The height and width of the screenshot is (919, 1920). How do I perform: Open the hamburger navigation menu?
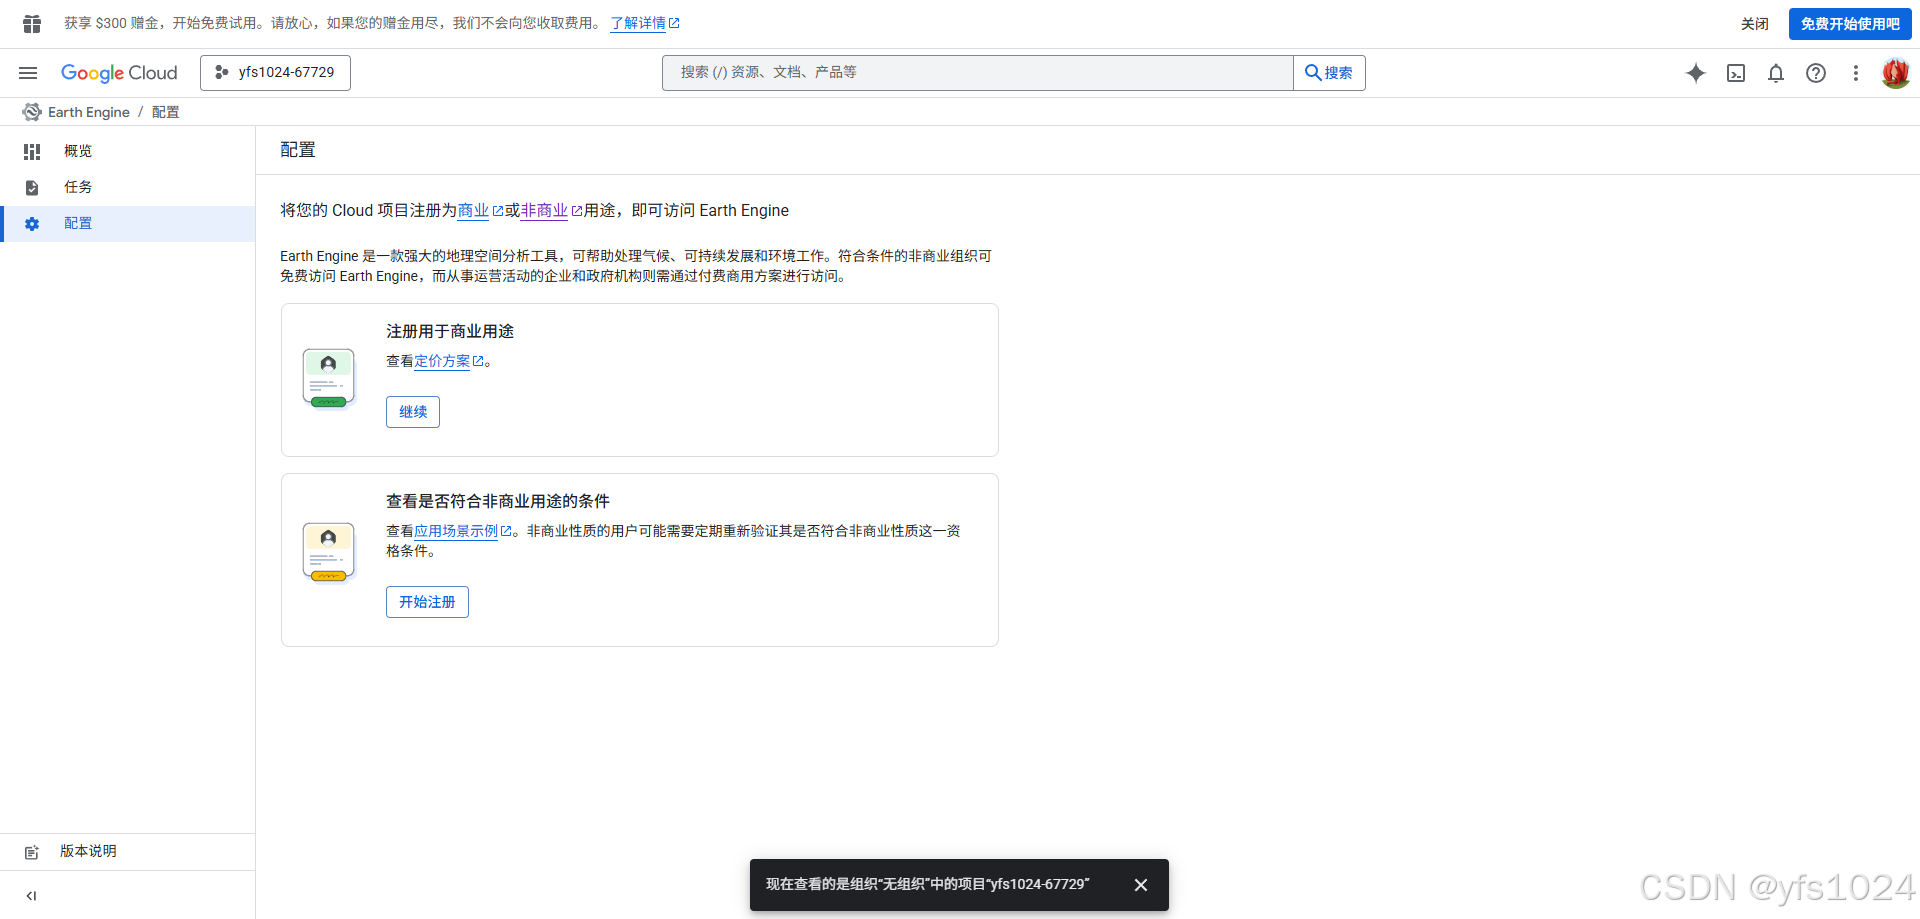click(28, 72)
